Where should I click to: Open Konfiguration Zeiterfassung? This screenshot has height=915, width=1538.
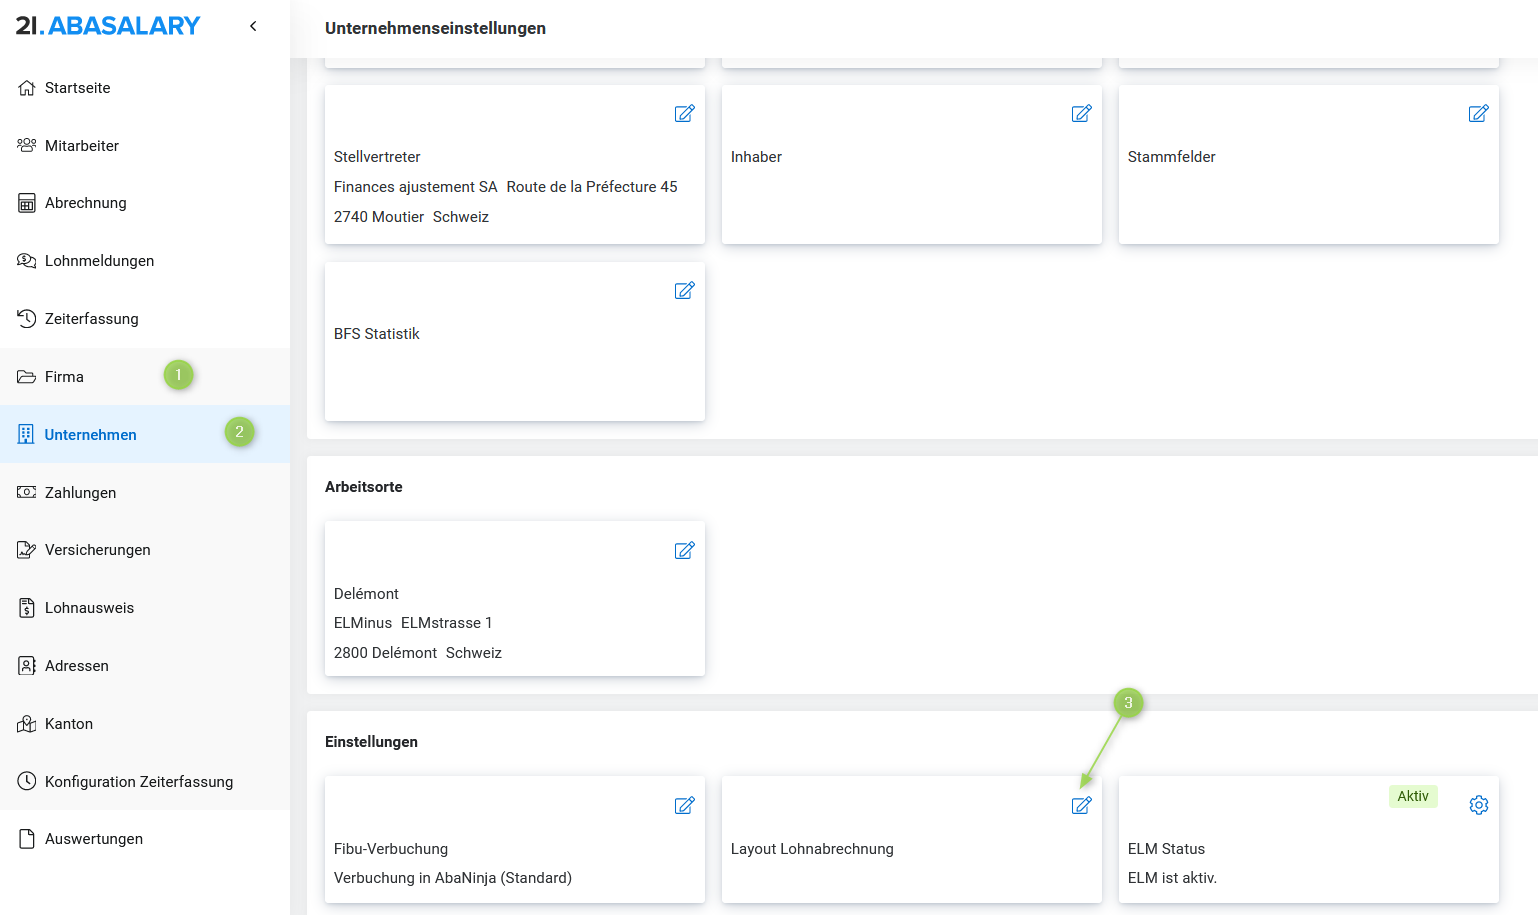point(138,782)
